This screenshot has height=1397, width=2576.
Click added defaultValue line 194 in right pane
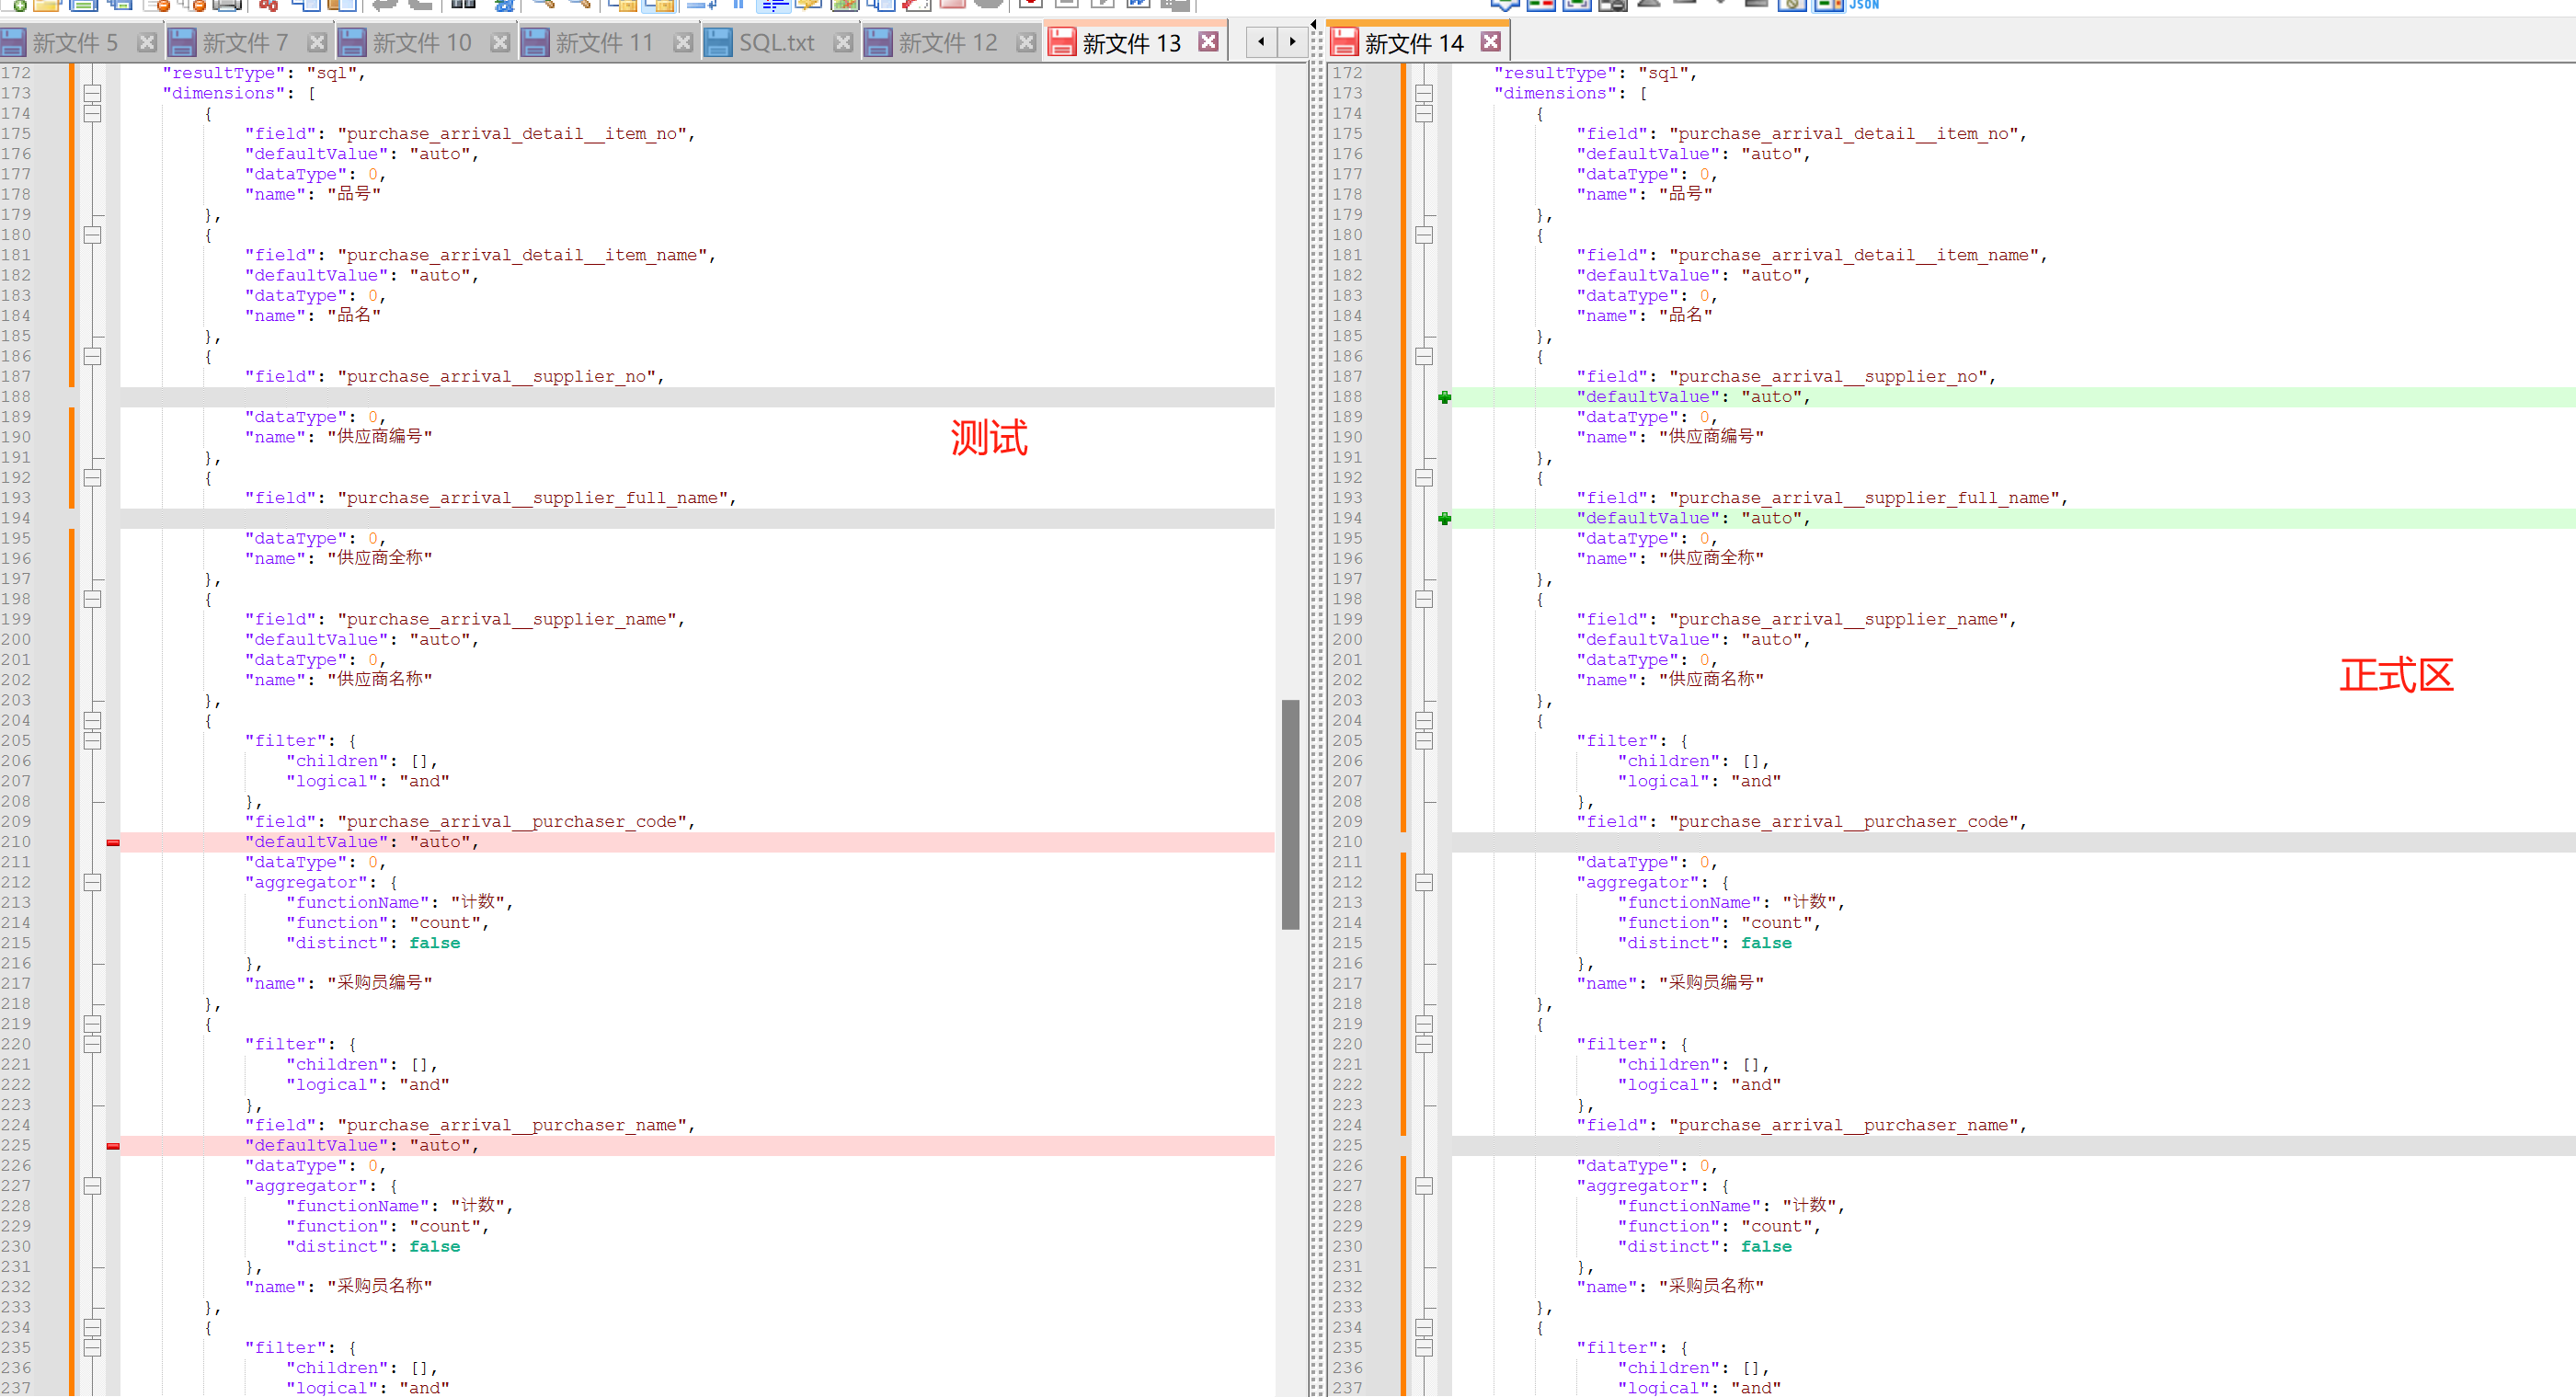coord(2014,519)
